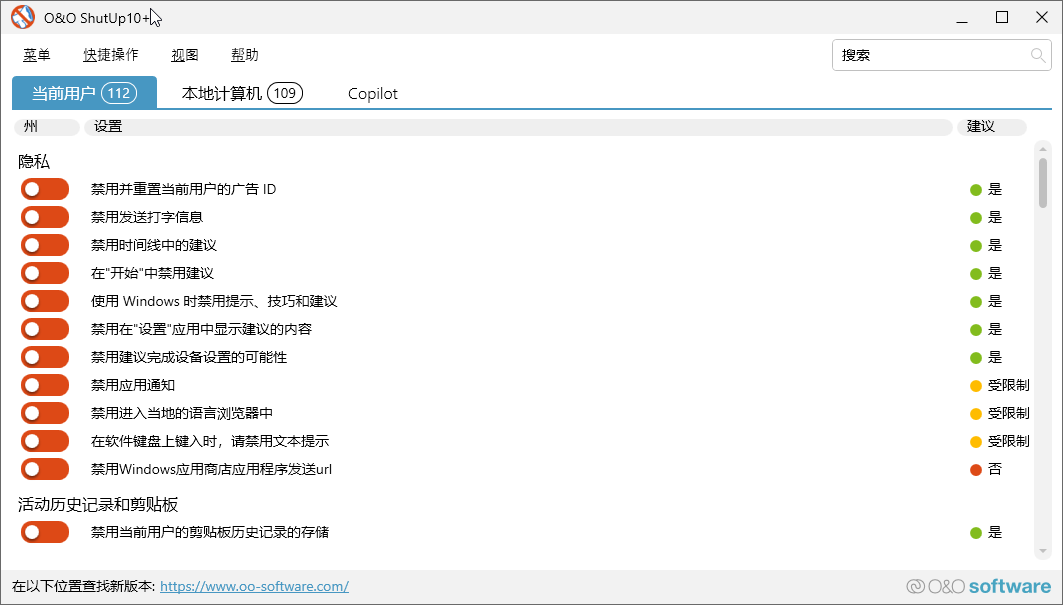Toggle 禁用并重置当前用户的广告 ID switch
This screenshot has width=1063, height=605.
click(45, 189)
